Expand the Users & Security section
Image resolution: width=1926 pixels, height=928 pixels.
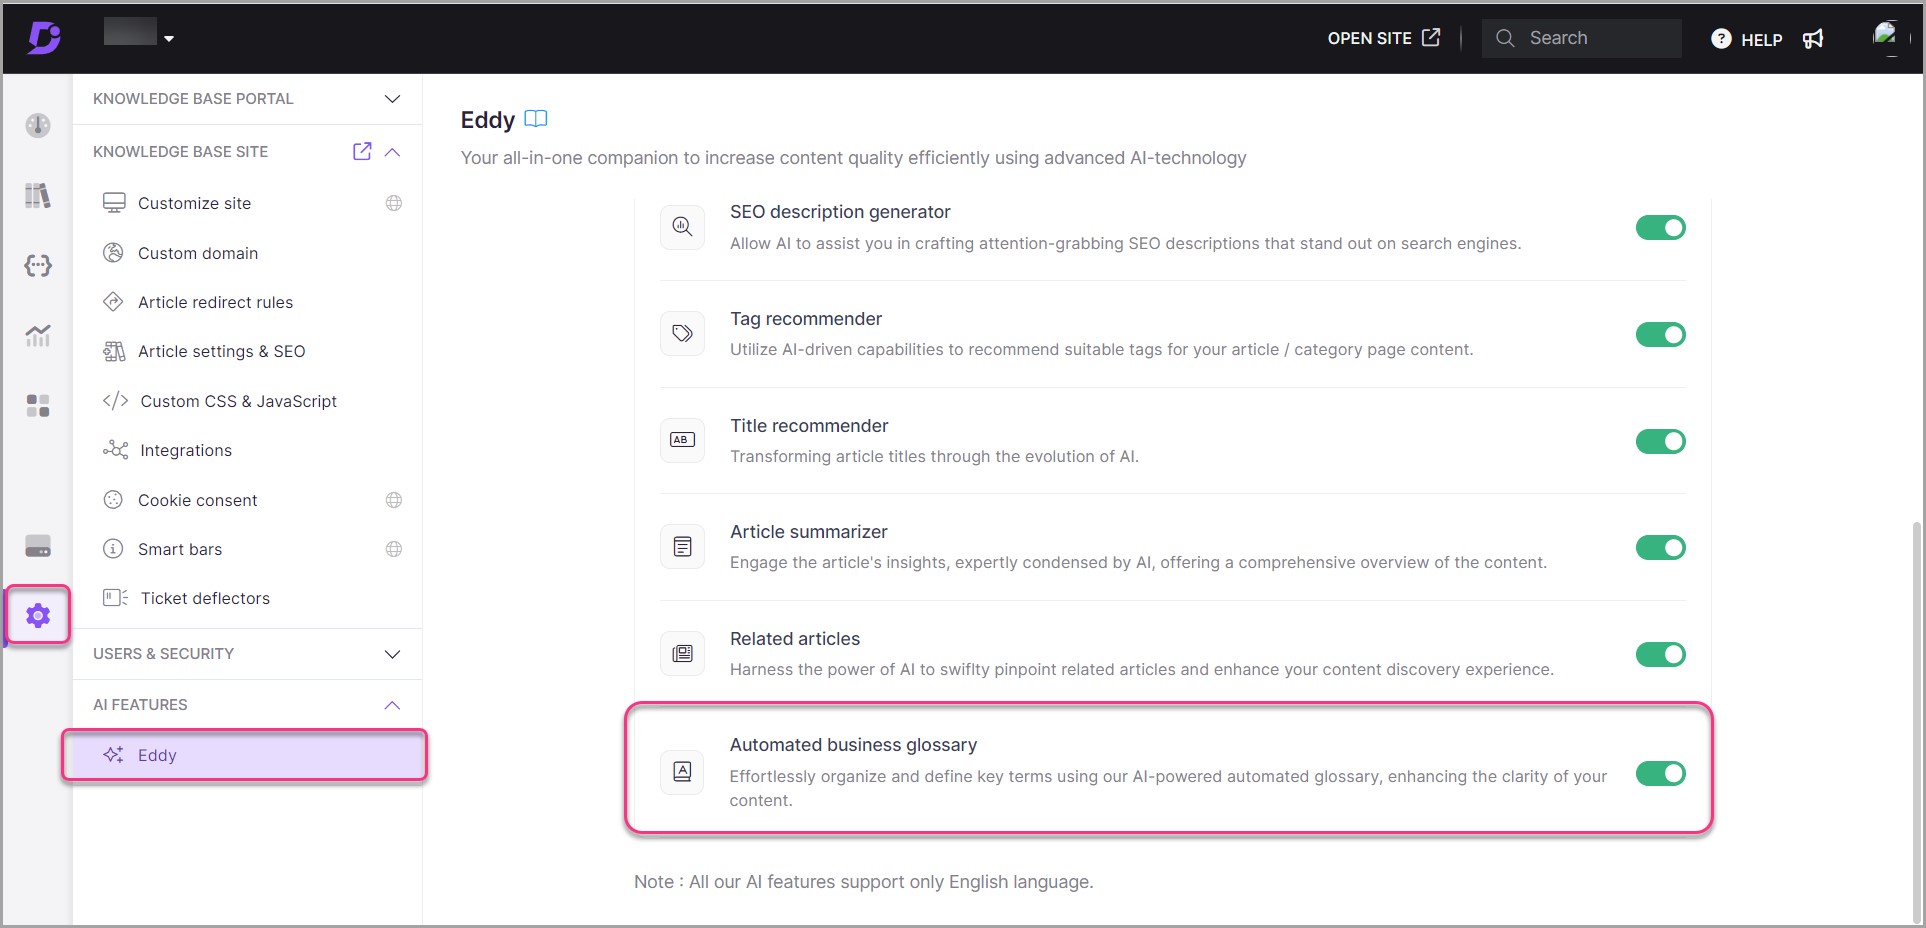tap(392, 654)
